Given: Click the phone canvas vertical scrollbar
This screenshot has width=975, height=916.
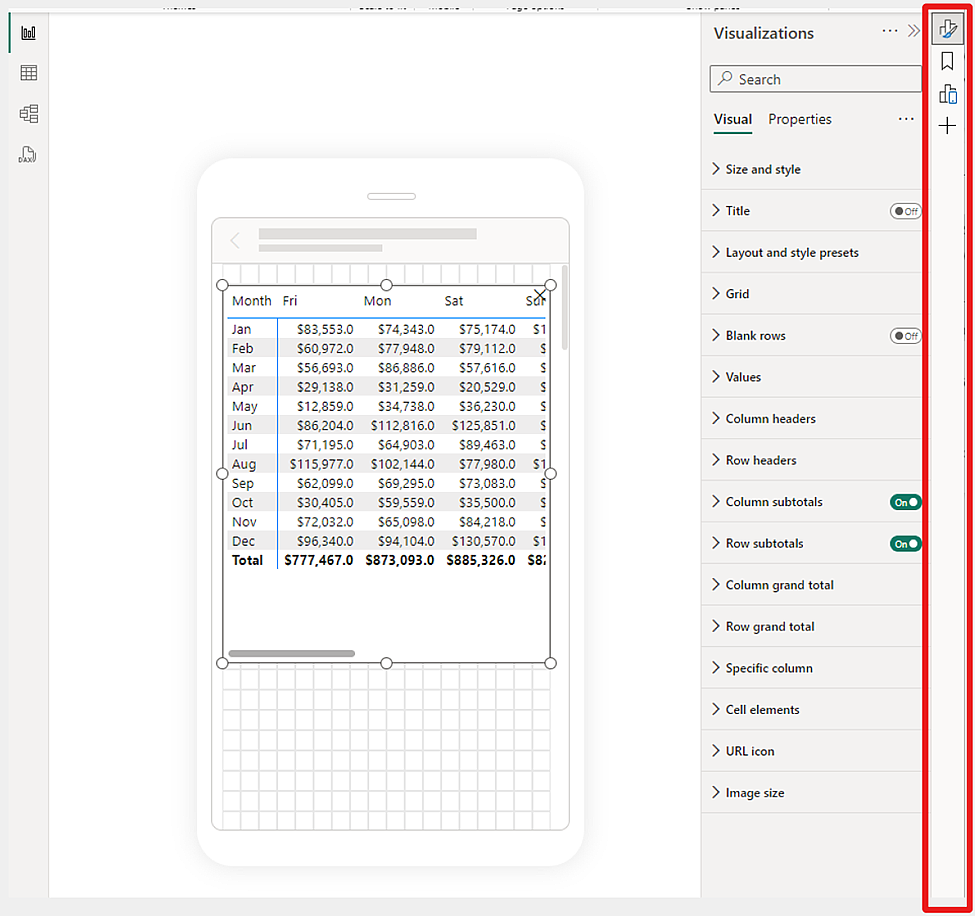Looking at the screenshot, I should (x=565, y=308).
